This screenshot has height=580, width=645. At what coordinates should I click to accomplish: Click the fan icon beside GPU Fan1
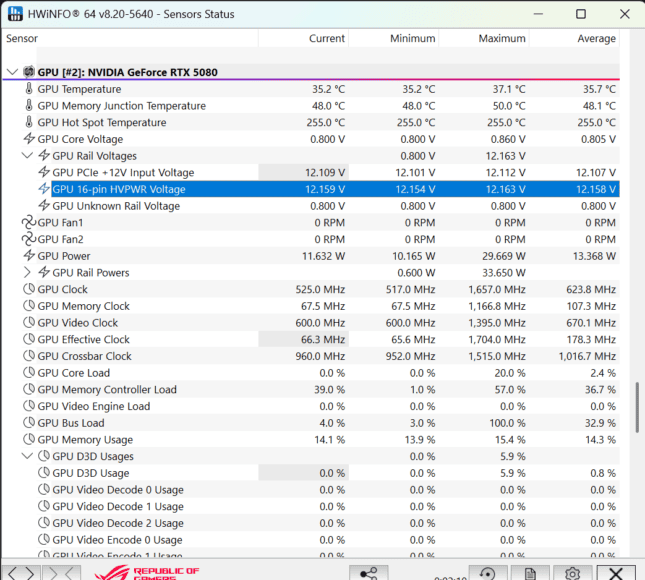pyautogui.click(x=28, y=222)
